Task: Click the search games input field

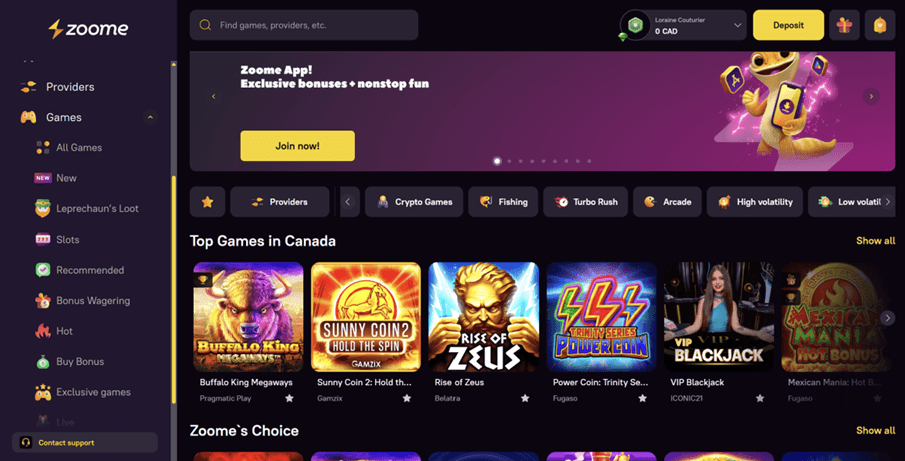Action: (304, 25)
